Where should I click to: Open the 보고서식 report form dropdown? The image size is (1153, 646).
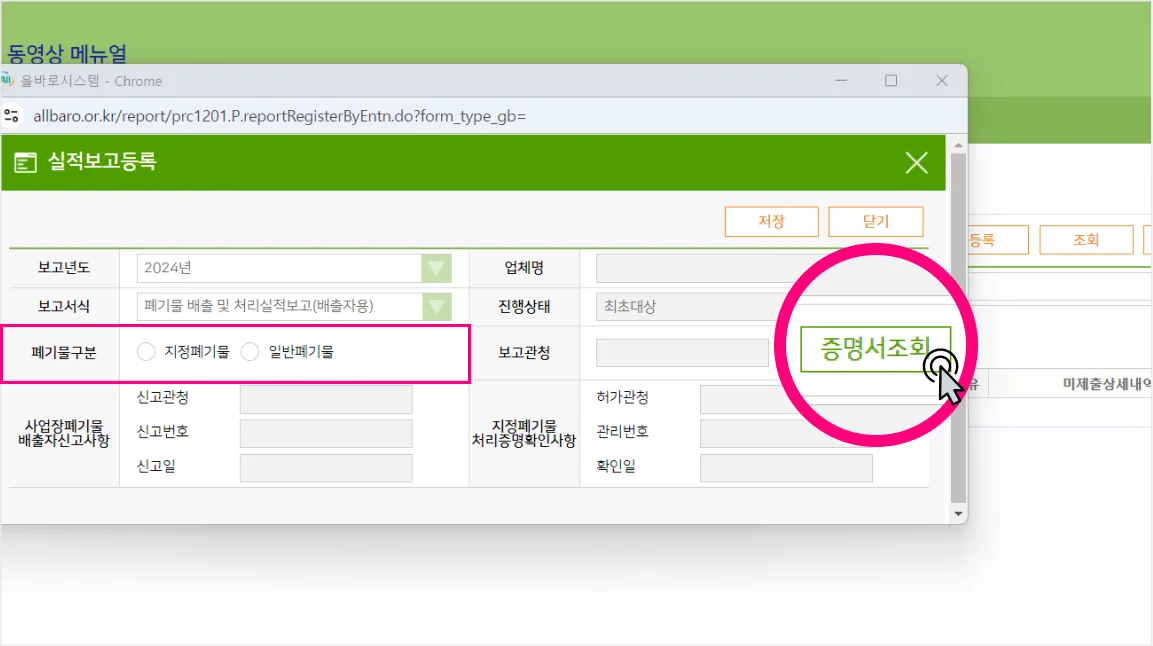point(437,307)
